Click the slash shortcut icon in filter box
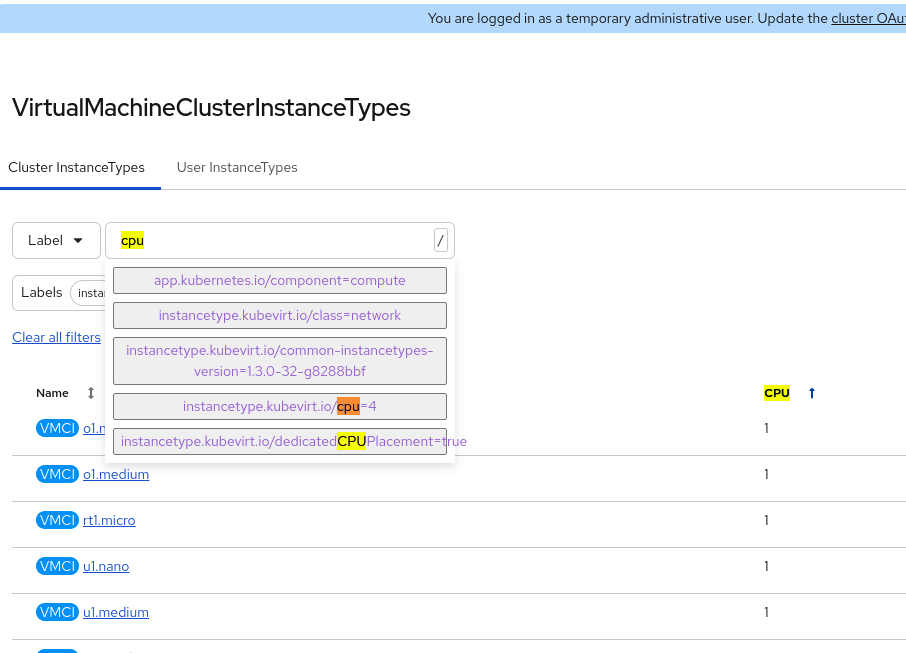 tap(440, 241)
